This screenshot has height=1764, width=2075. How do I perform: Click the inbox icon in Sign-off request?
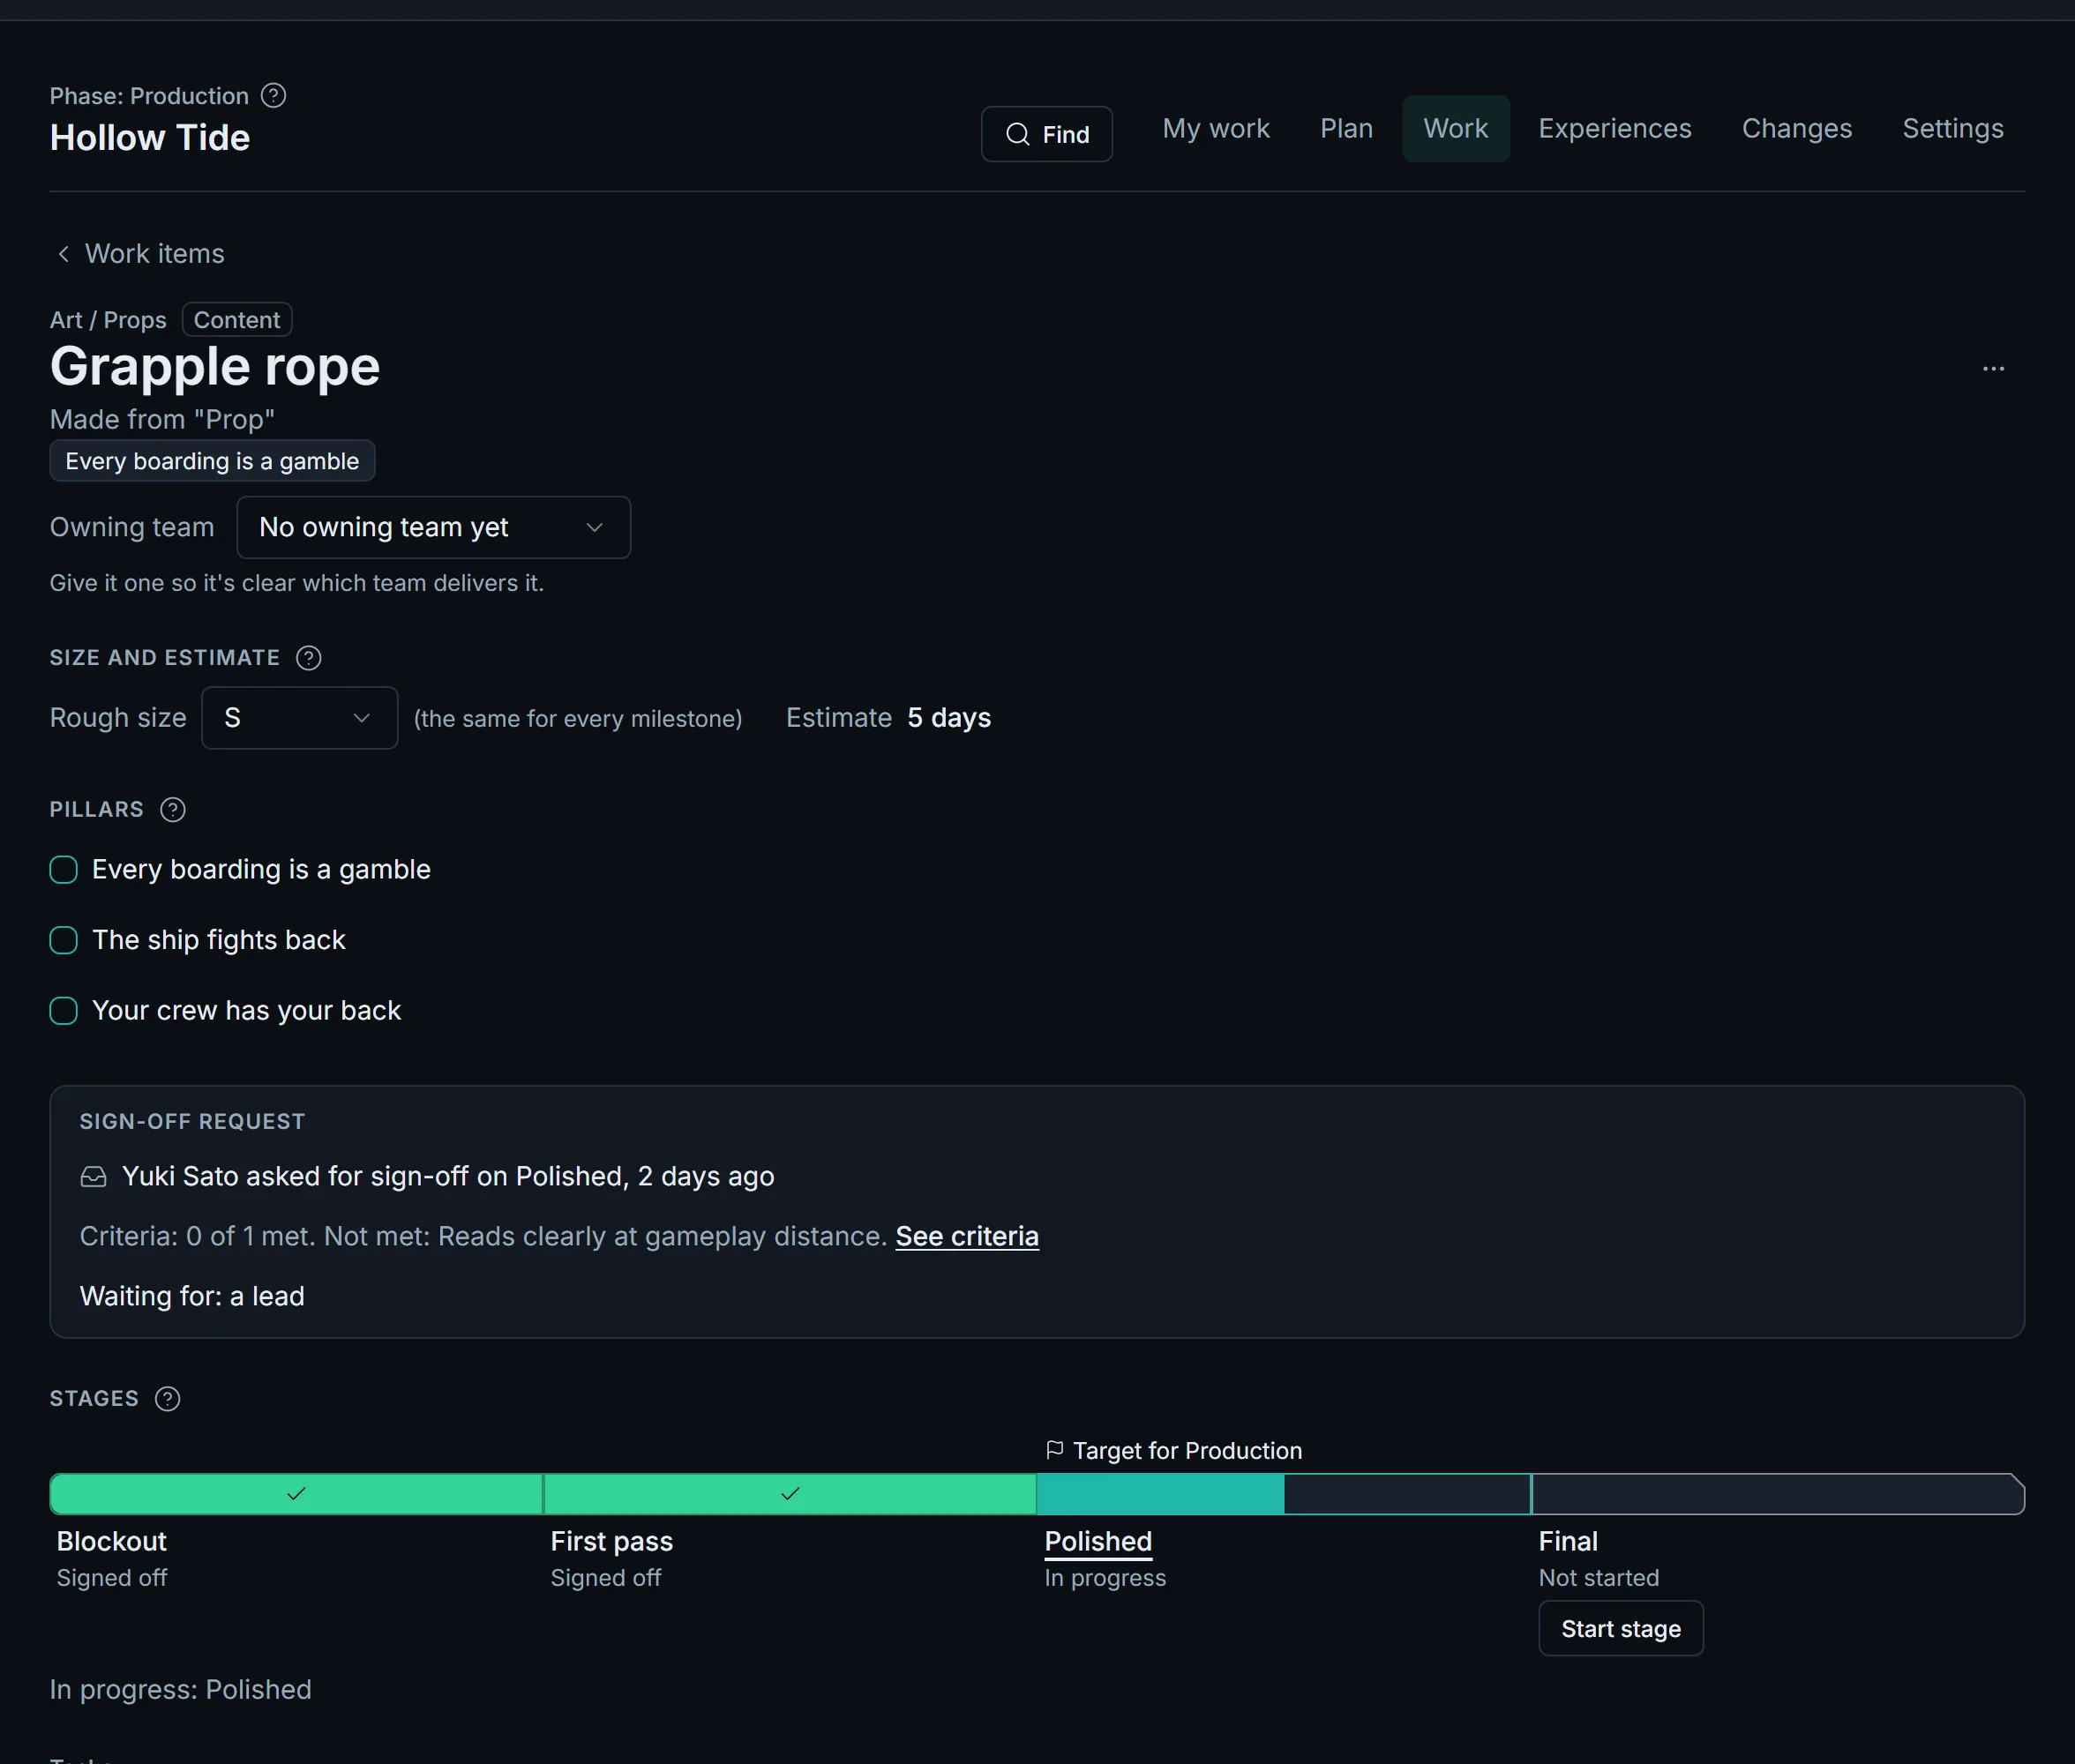(x=93, y=1176)
